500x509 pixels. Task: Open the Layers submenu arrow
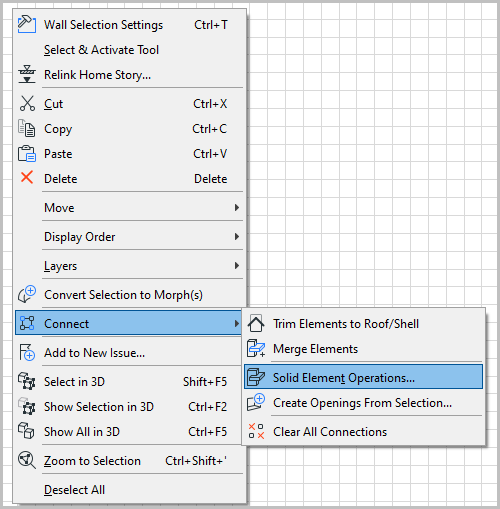pyautogui.click(x=237, y=265)
